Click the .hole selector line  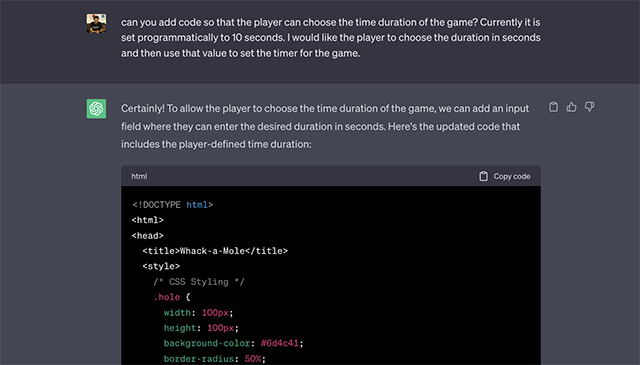coord(172,297)
